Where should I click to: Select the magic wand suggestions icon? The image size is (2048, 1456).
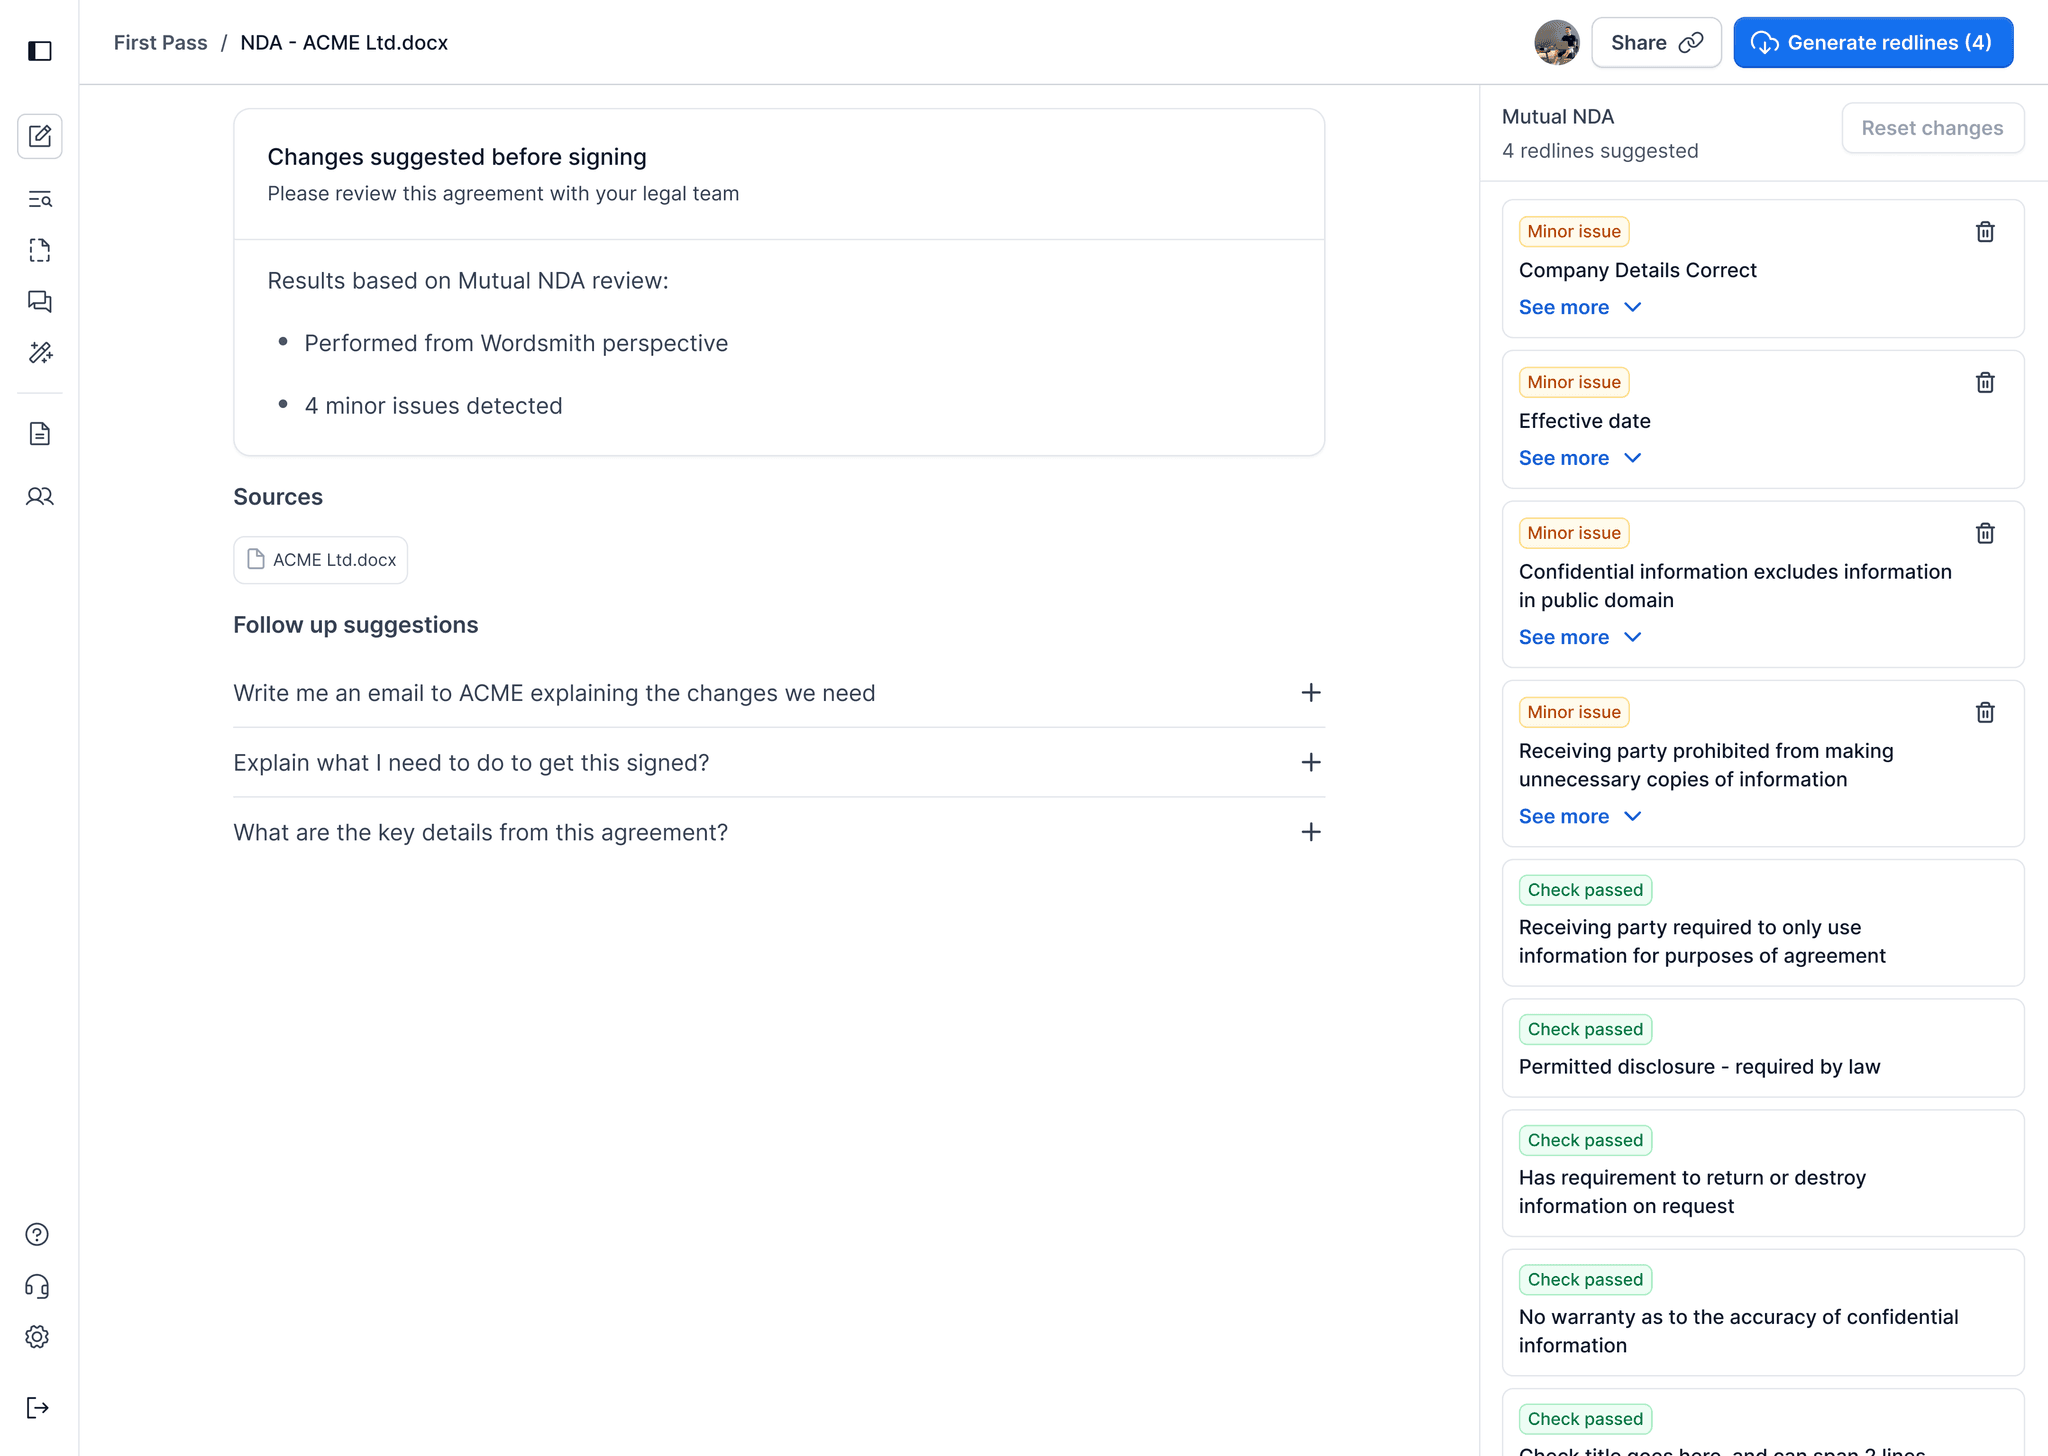coord(39,353)
